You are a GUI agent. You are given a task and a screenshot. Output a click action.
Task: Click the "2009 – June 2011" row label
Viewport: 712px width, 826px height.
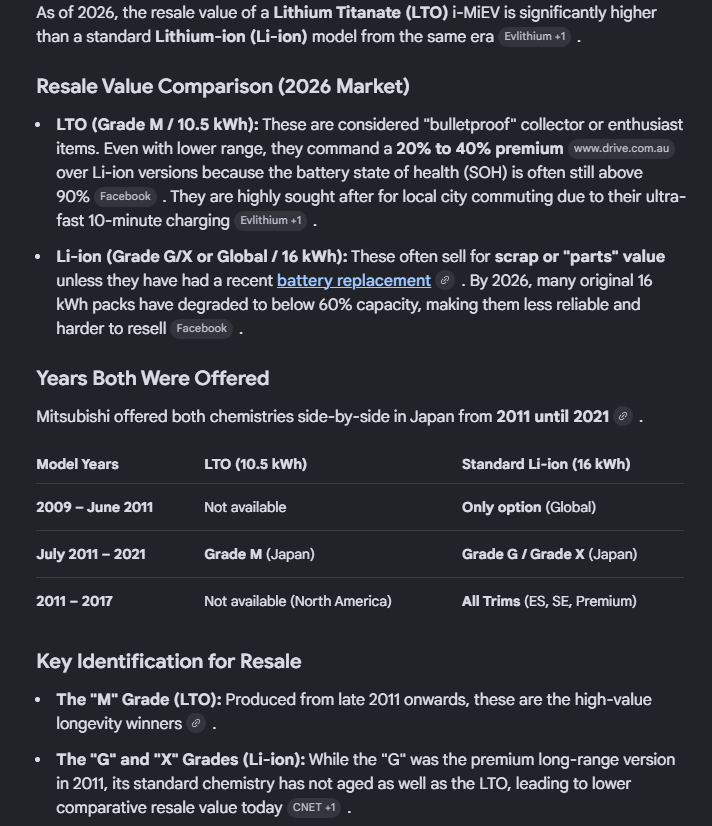(94, 507)
